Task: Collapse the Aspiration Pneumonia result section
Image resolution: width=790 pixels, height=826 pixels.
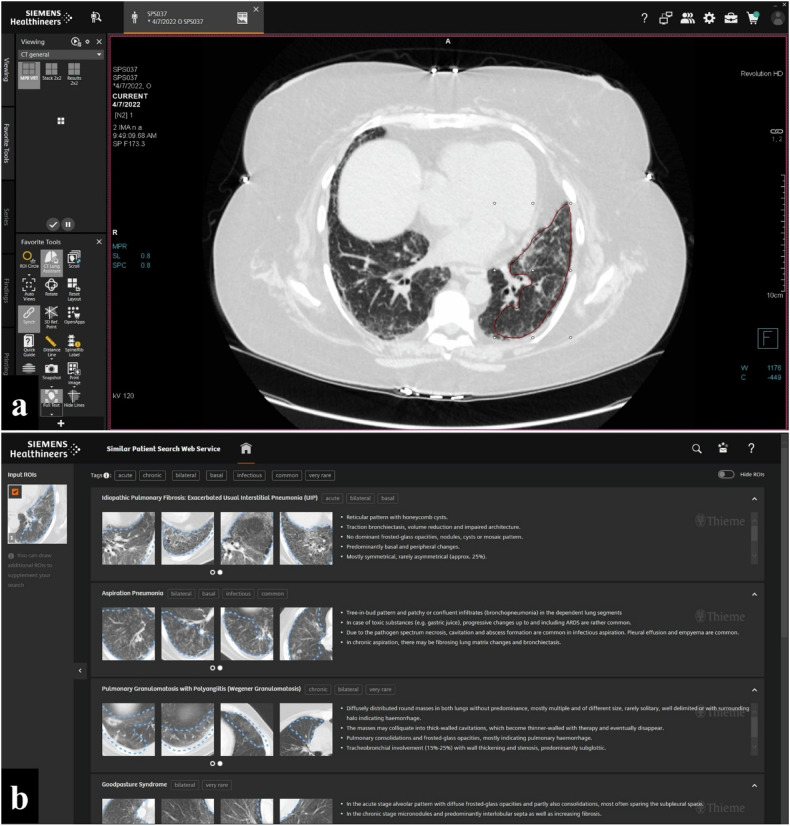Action: (754, 594)
